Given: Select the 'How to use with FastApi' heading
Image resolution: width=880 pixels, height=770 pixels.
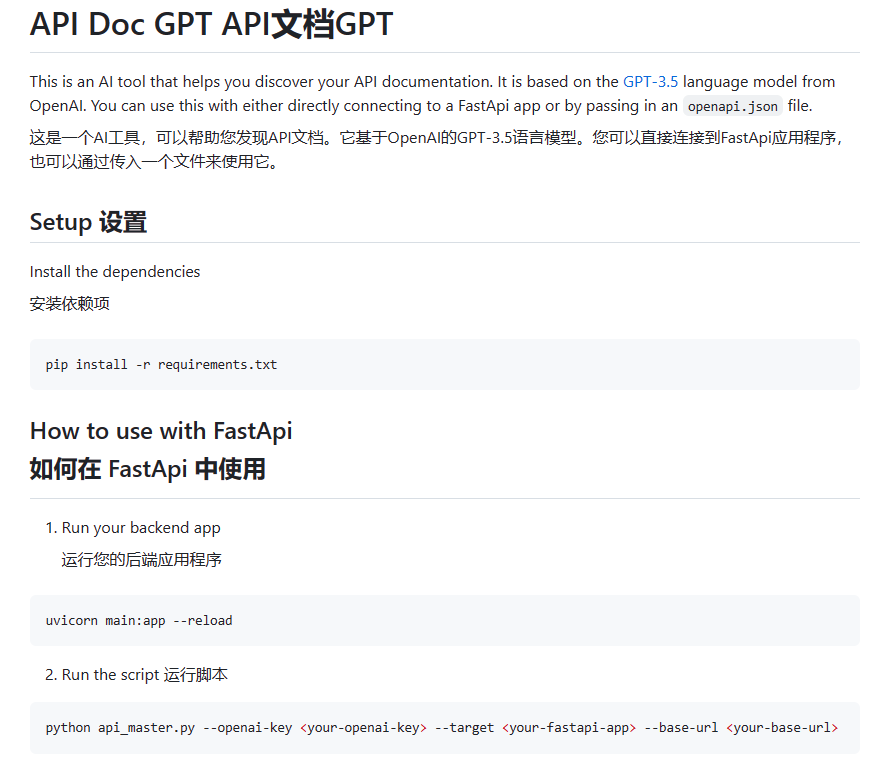Looking at the screenshot, I should point(161,431).
